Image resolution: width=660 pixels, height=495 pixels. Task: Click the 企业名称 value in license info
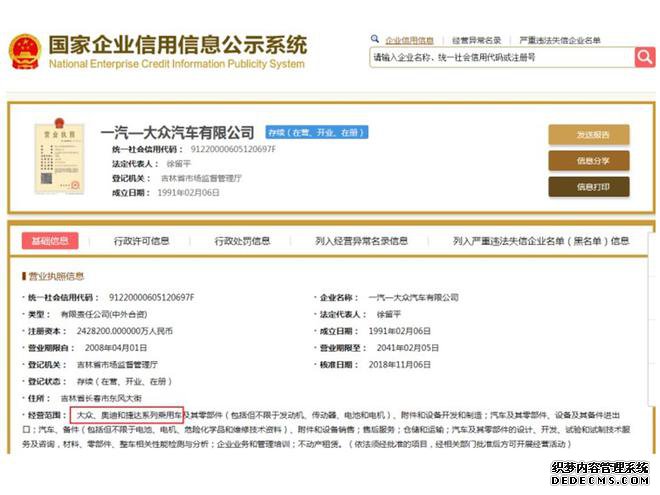pos(414,298)
